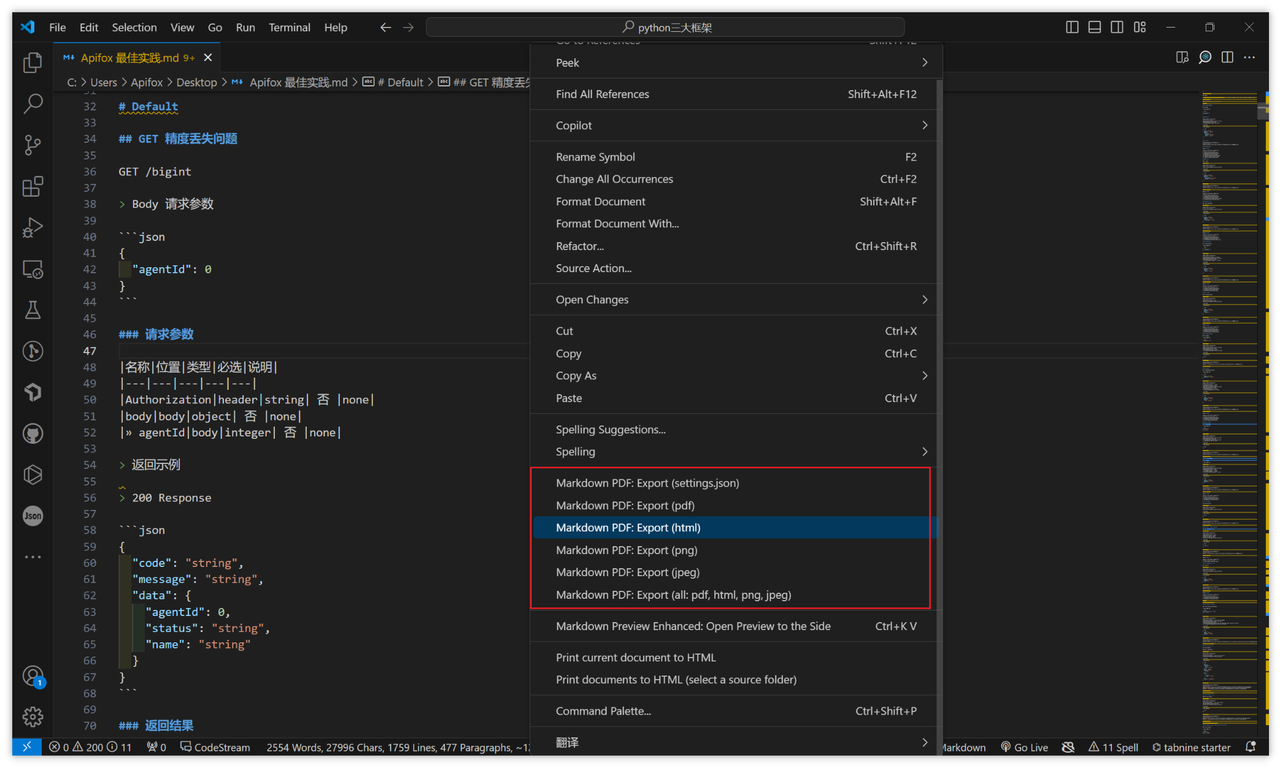Open the Remote Explorer view
Viewport: 1280px width, 768px height.
click(33, 269)
